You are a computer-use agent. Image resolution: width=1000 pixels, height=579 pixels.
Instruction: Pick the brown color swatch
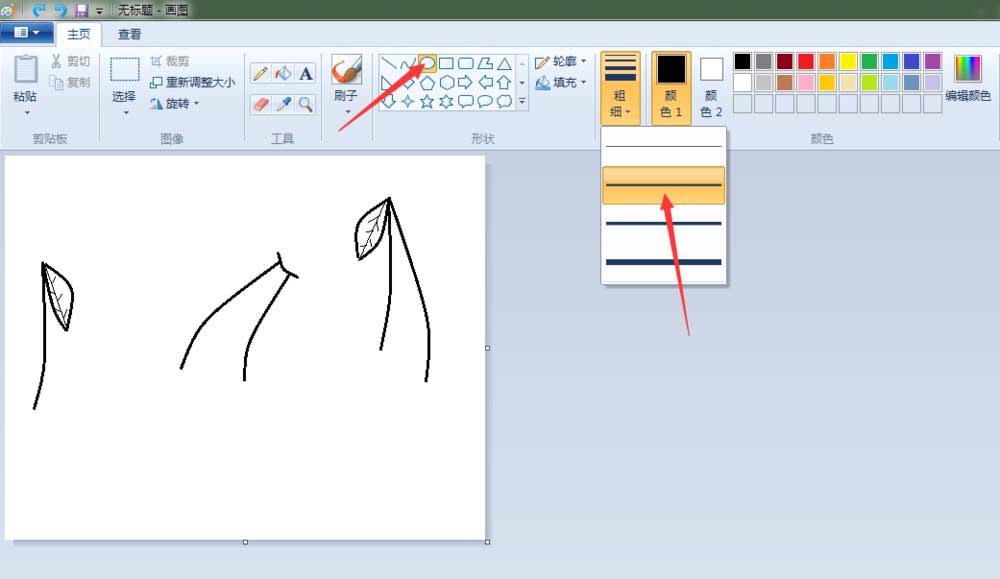click(784, 82)
